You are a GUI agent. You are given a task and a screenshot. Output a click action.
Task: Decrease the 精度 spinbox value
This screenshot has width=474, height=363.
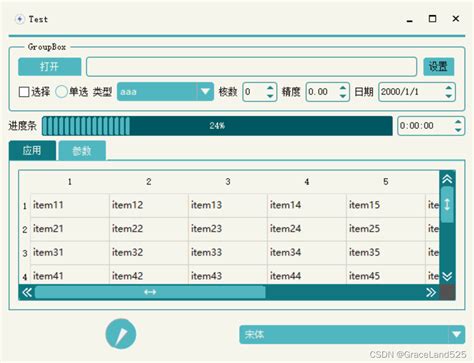coord(343,96)
